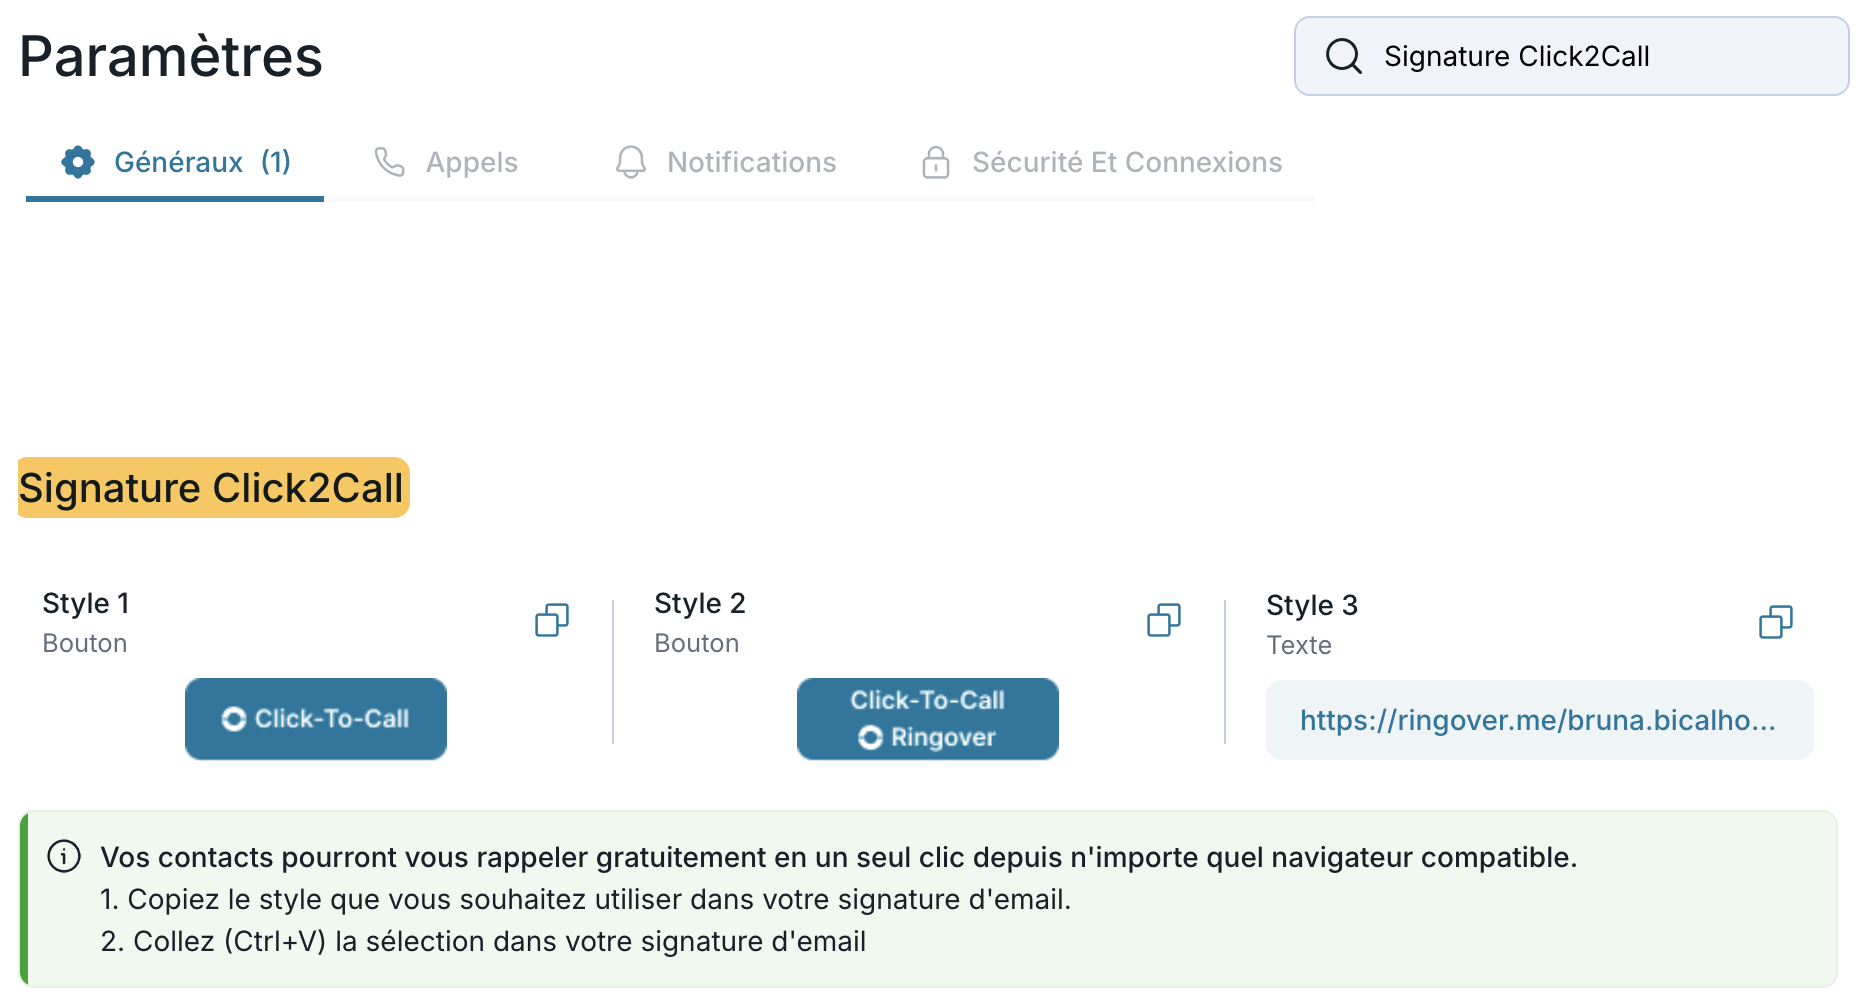Viewport: 1856px width, 996px height.
Task: Copy Style 1 button signature
Action: [x=551, y=620]
